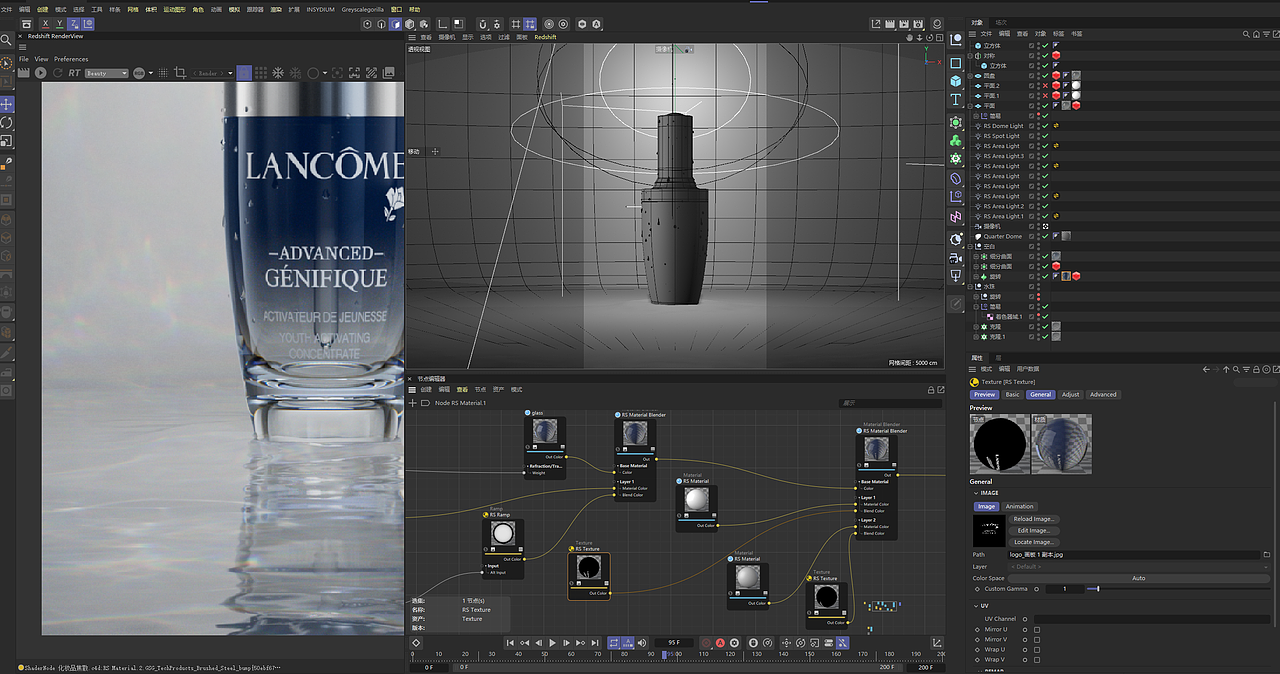Open Preferences menu in Redshift RenderView
Viewport: 1280px width, 674px height.
pyautogui.click(x=71, y=59)
